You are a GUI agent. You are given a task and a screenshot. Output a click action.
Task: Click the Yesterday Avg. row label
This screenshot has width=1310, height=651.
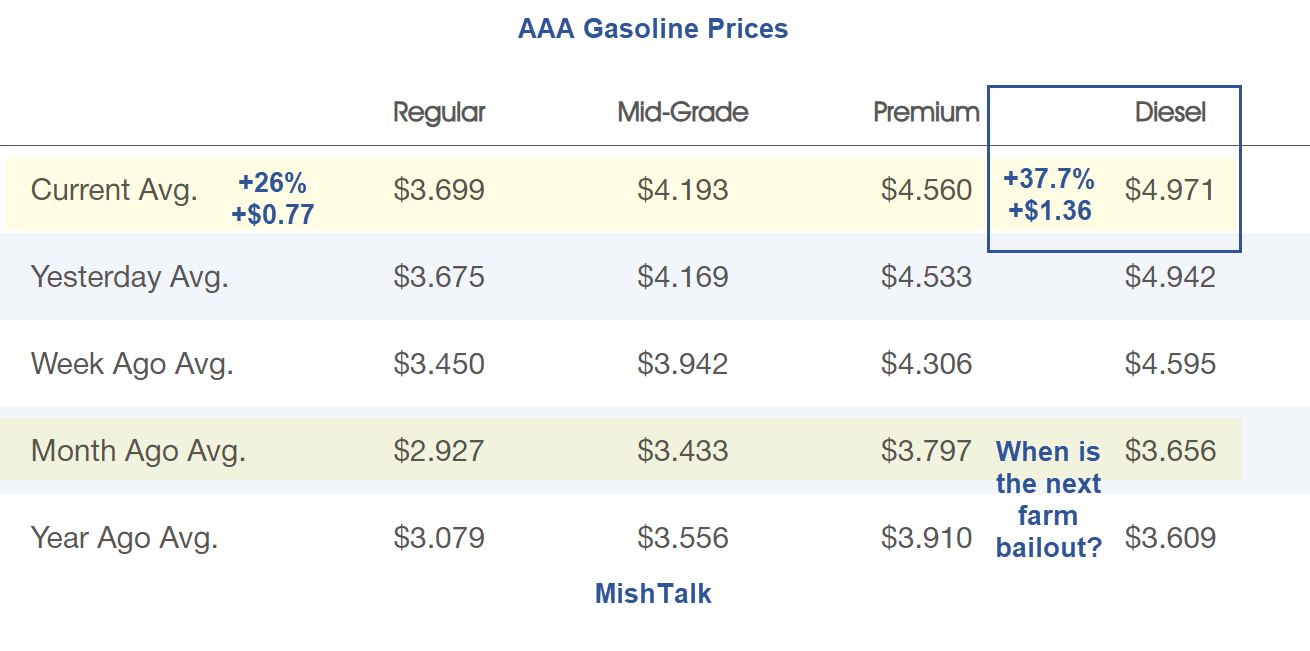[x=130, y=277]
